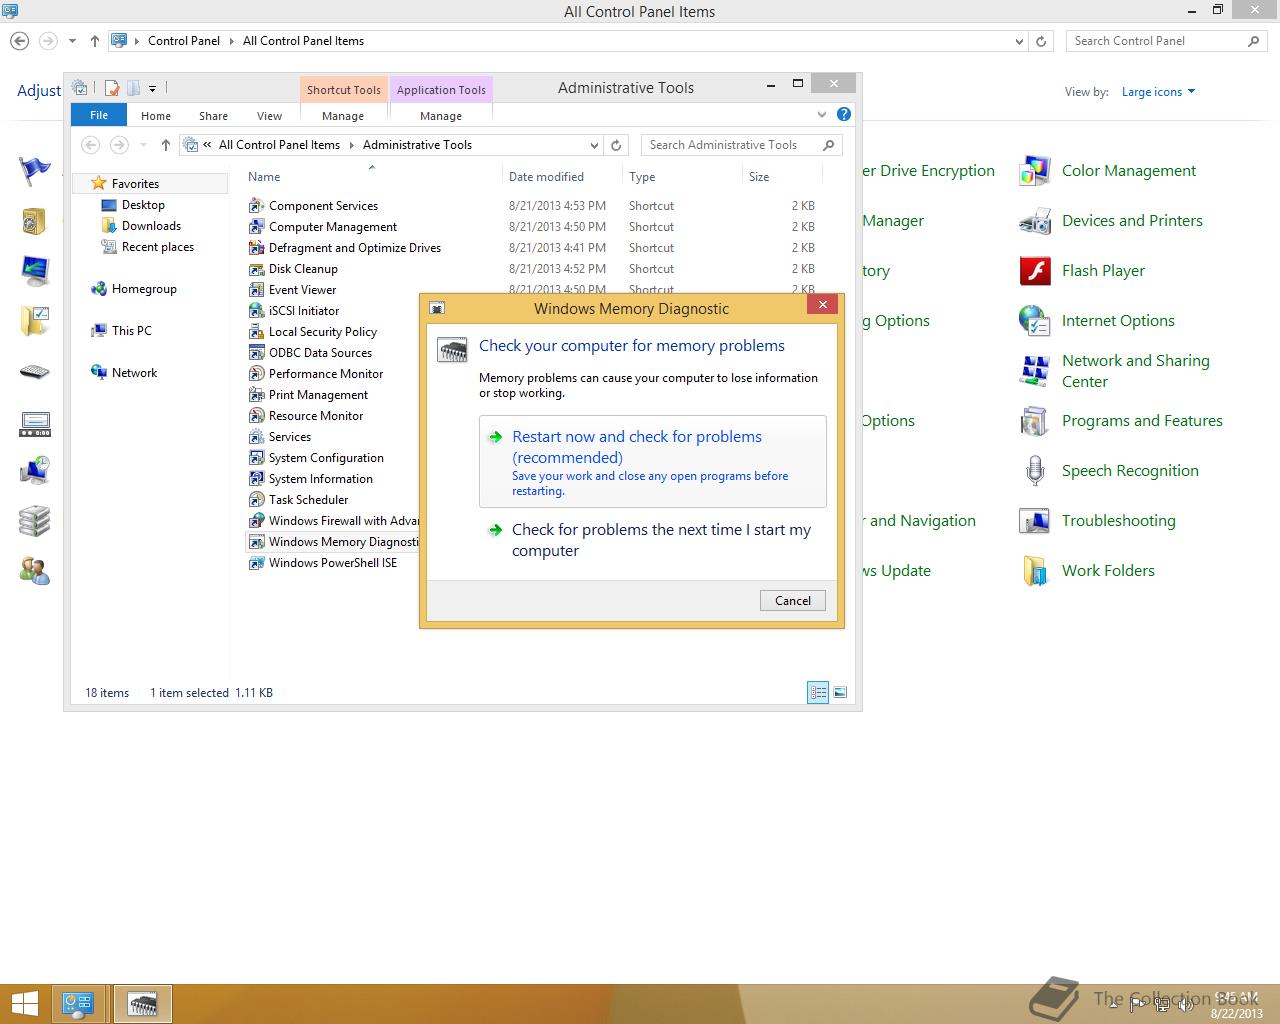This screenshot has height=1024, width=1280.
Task: Expand the Control Panel address bar history
Action: [1019, 41]
